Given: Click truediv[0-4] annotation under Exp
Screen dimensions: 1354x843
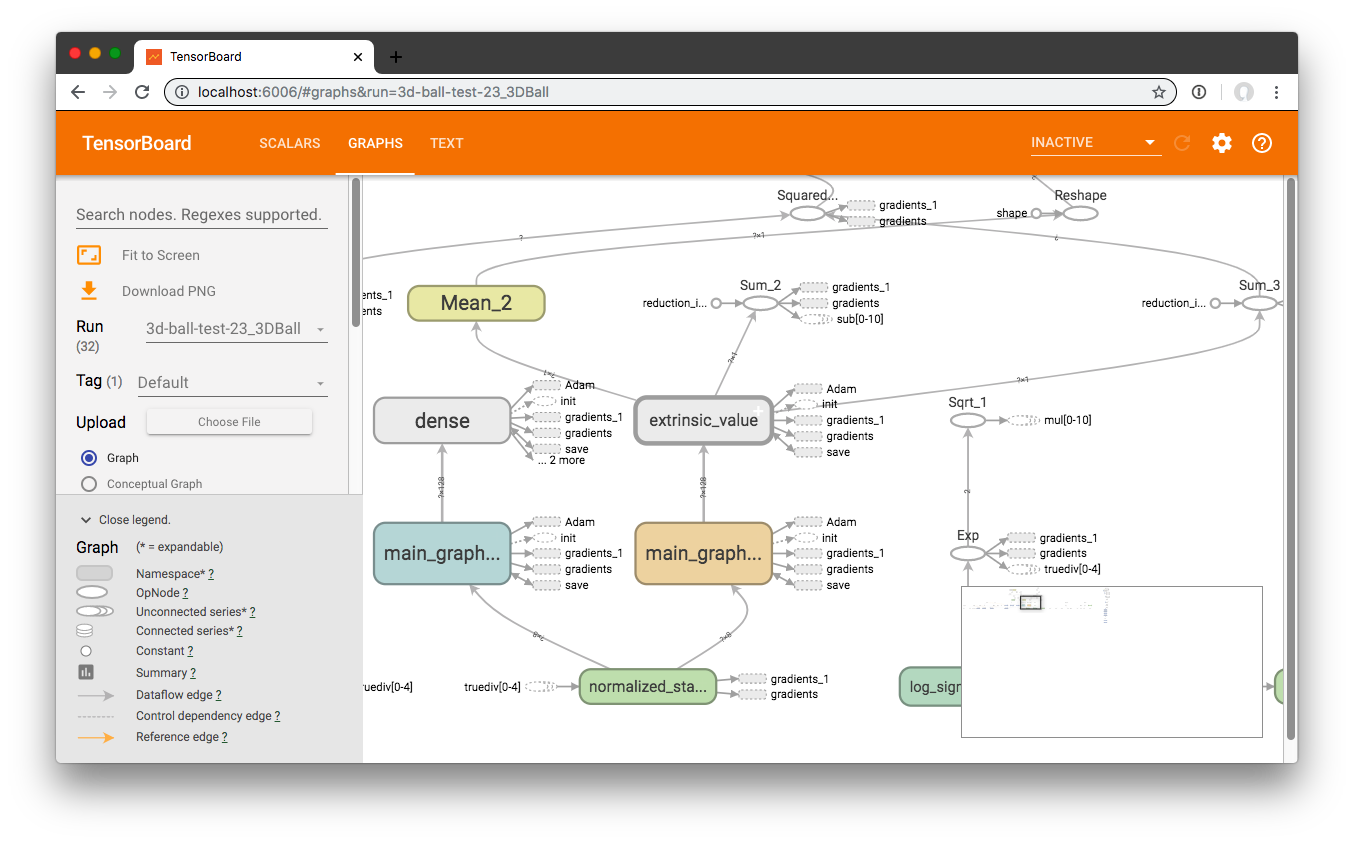Looking at the screenshot, I should (1072, 569).
